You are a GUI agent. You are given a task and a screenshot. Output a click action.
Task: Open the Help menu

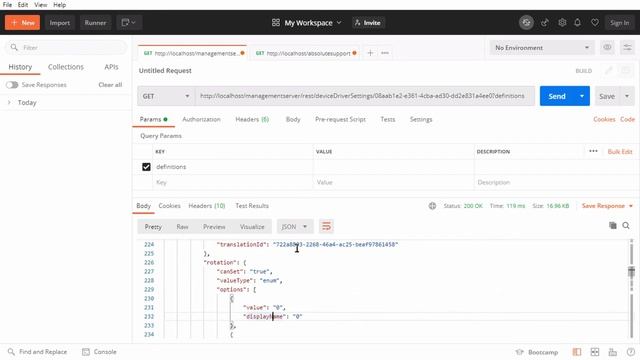(x=60, y=4)
